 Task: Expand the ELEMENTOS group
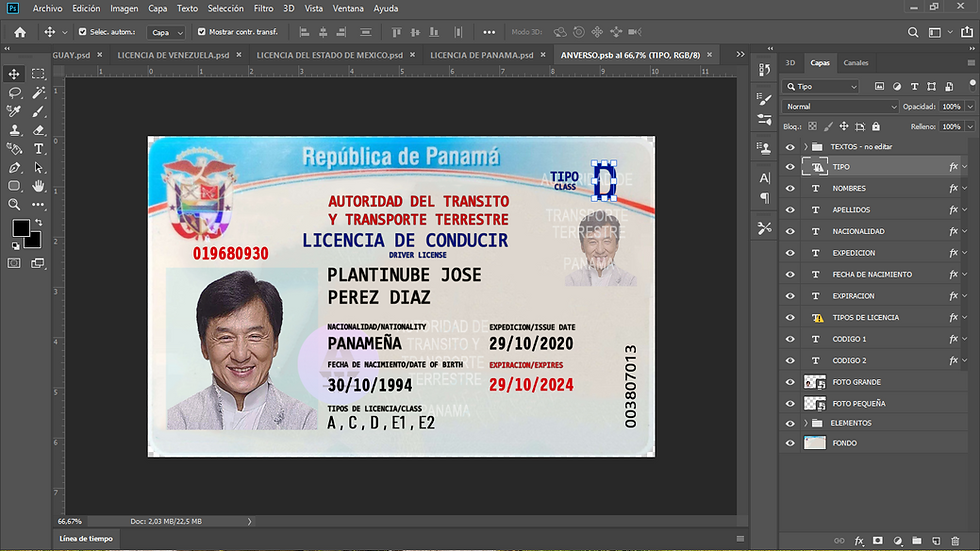pyautogui.click(x=806, y=423)
